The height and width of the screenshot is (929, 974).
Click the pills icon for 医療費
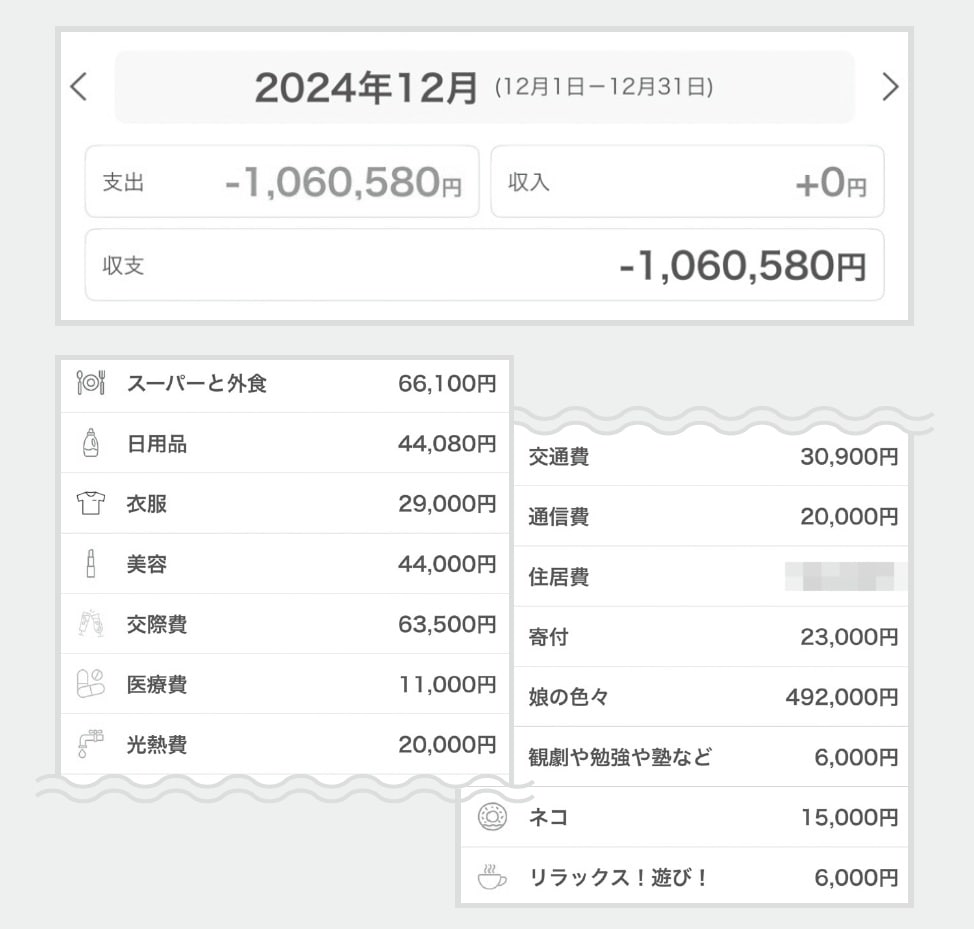[91, 684]
